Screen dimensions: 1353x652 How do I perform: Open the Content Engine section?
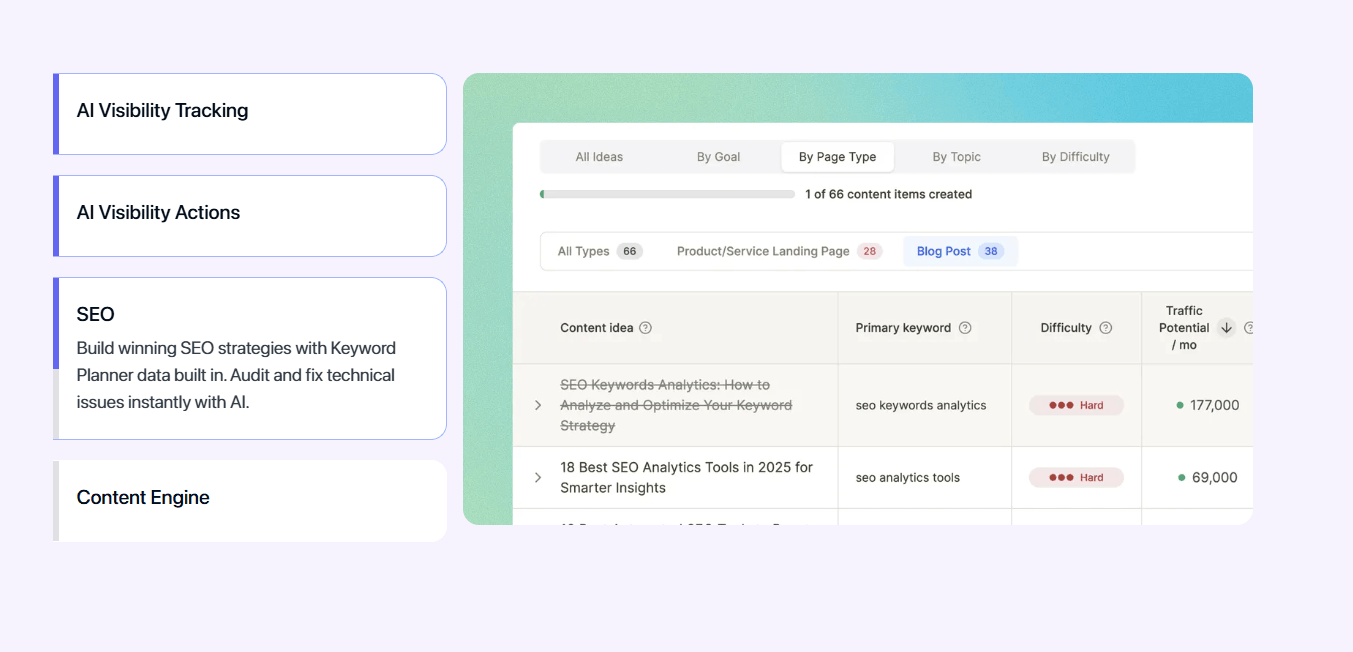click(x=250, y=500)
